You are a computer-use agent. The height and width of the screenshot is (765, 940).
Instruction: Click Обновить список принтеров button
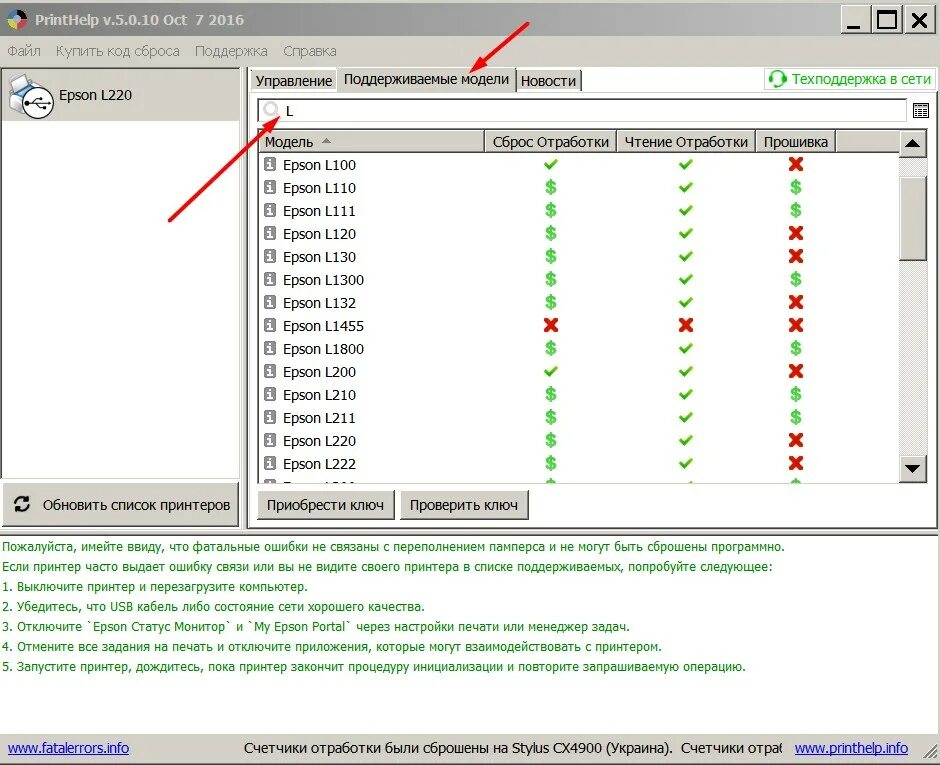[x=120, y=505]
